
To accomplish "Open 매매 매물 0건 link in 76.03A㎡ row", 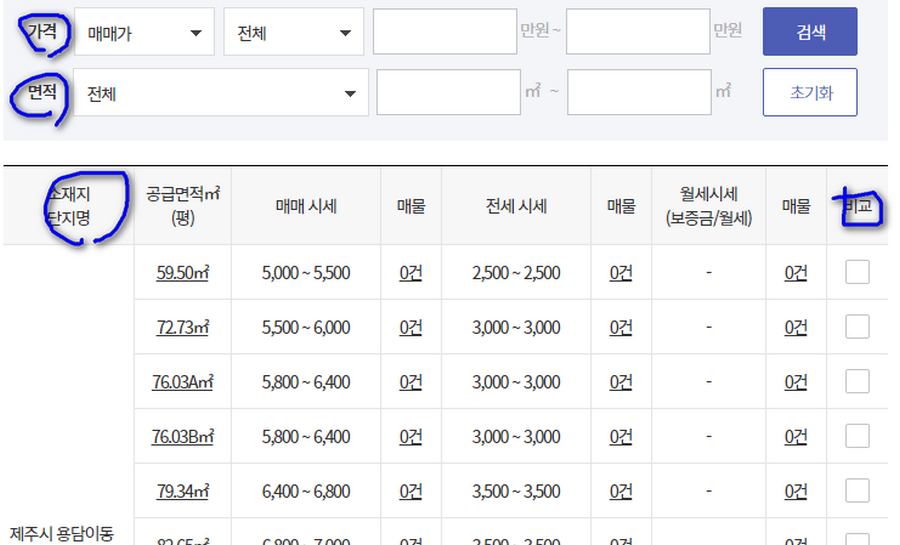I will [x=410, y=382].
